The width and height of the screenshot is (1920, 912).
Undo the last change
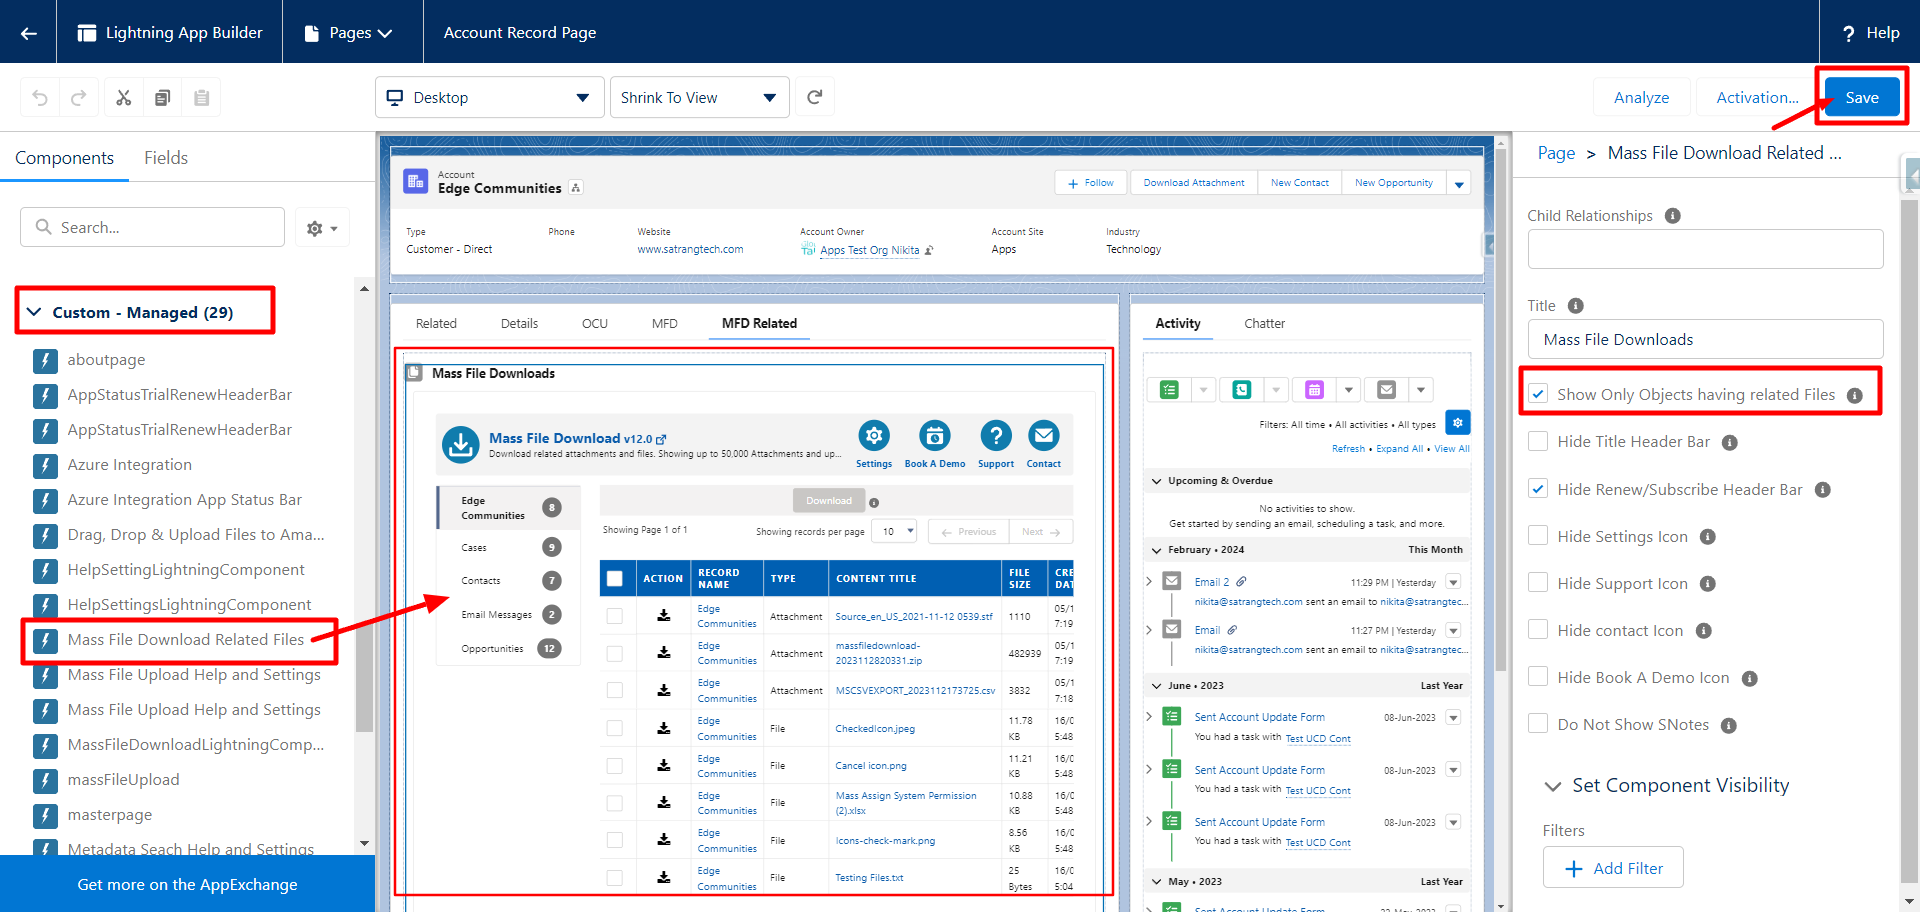[40, 97]
